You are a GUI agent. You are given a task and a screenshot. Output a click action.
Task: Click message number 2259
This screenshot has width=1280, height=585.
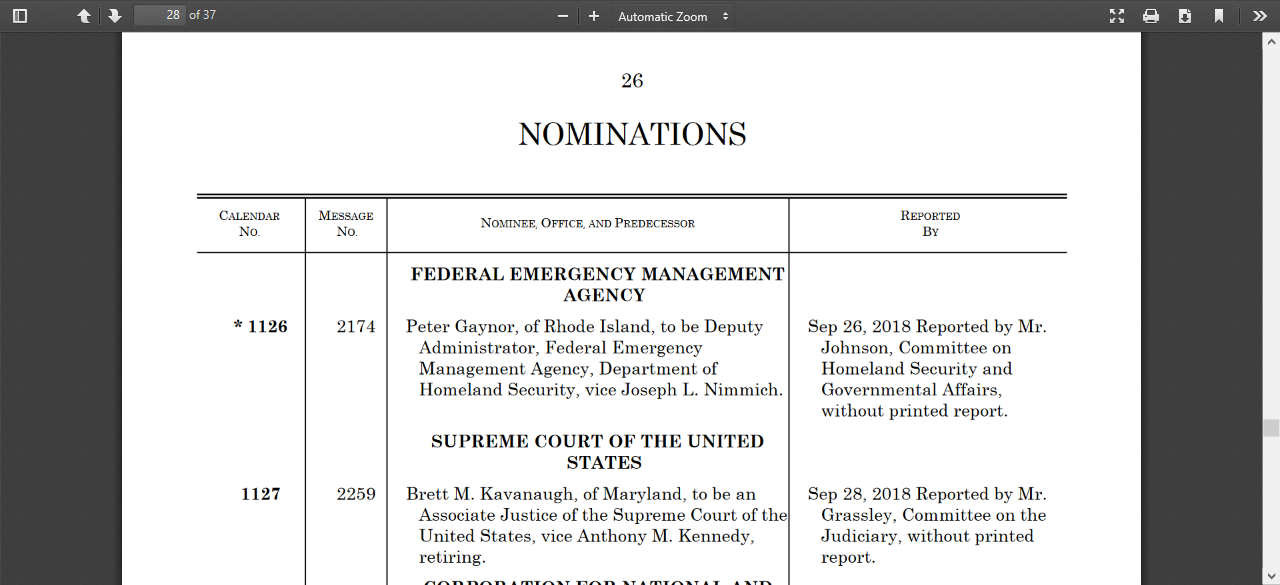click(356, 494)
